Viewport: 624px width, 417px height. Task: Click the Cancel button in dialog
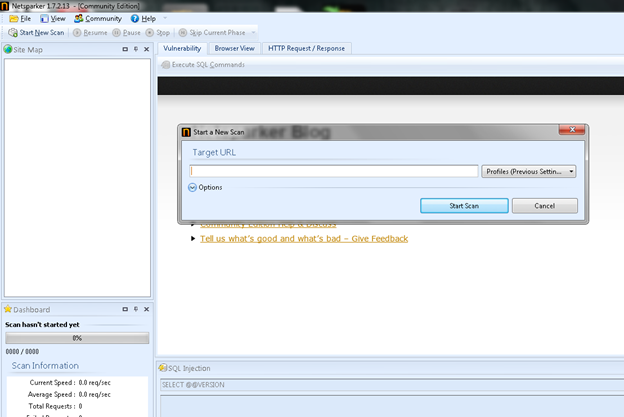tap(544, 205)
